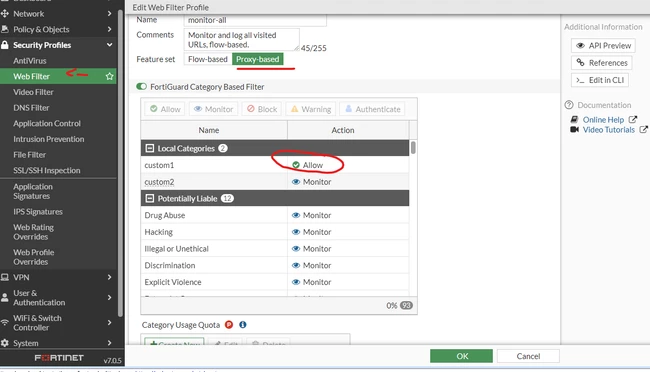Click the WiFi & Switch Controller icon
Viewport: 650px width, 372px height.
[5, 322]
